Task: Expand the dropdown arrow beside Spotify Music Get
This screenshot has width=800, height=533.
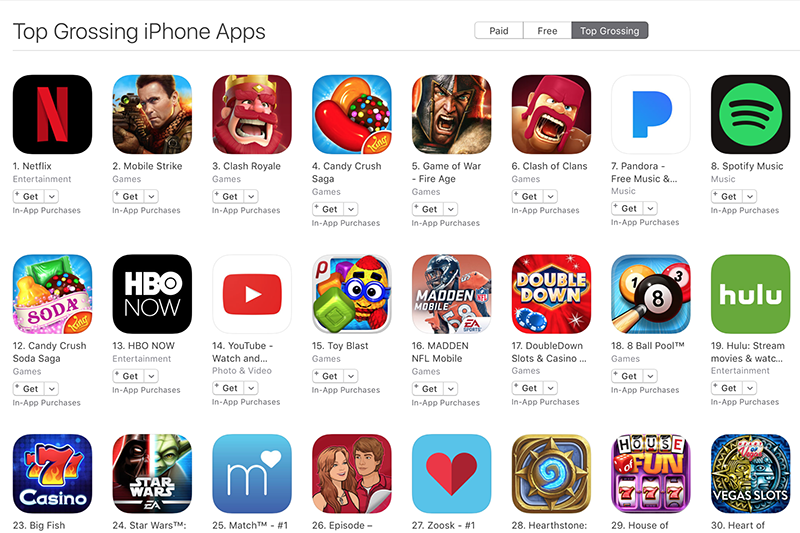Action: 750,196
